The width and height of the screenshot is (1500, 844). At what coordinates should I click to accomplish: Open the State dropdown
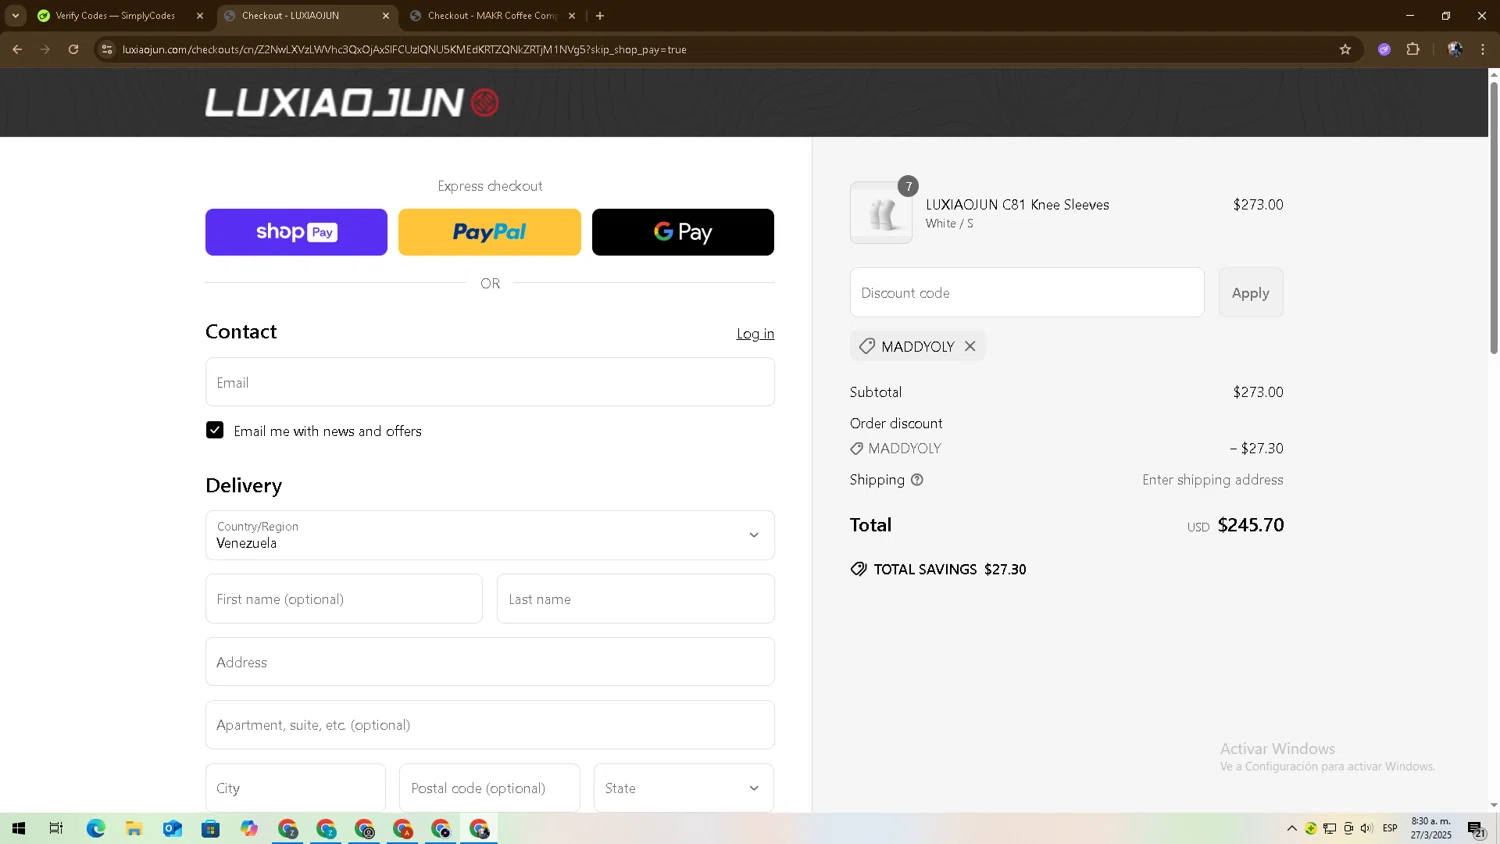click(x=684, y=788)
